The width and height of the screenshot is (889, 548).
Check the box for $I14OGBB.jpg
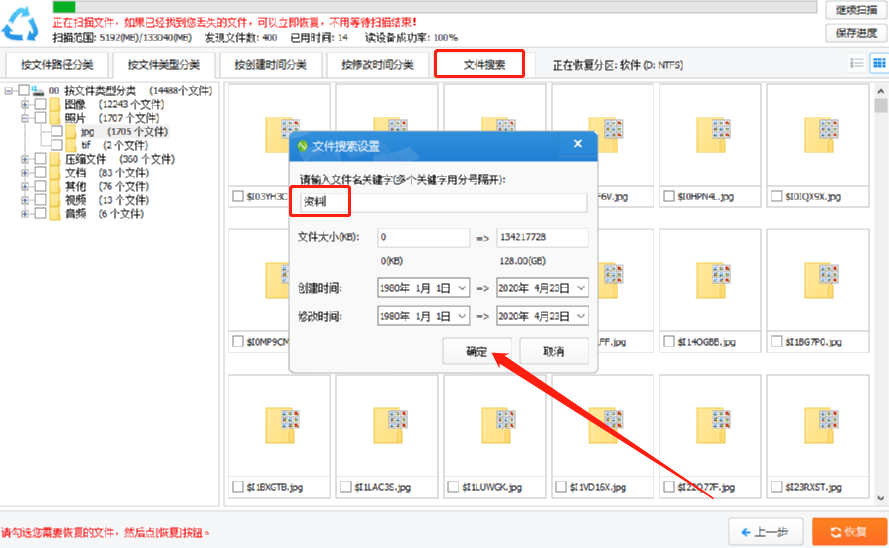(669, 341)
